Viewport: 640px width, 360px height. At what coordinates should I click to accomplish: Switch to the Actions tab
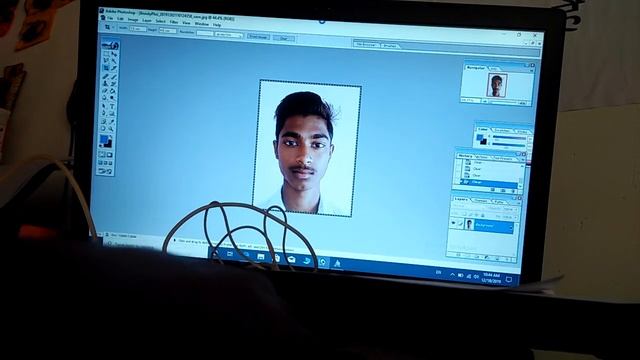coord(482,157)
